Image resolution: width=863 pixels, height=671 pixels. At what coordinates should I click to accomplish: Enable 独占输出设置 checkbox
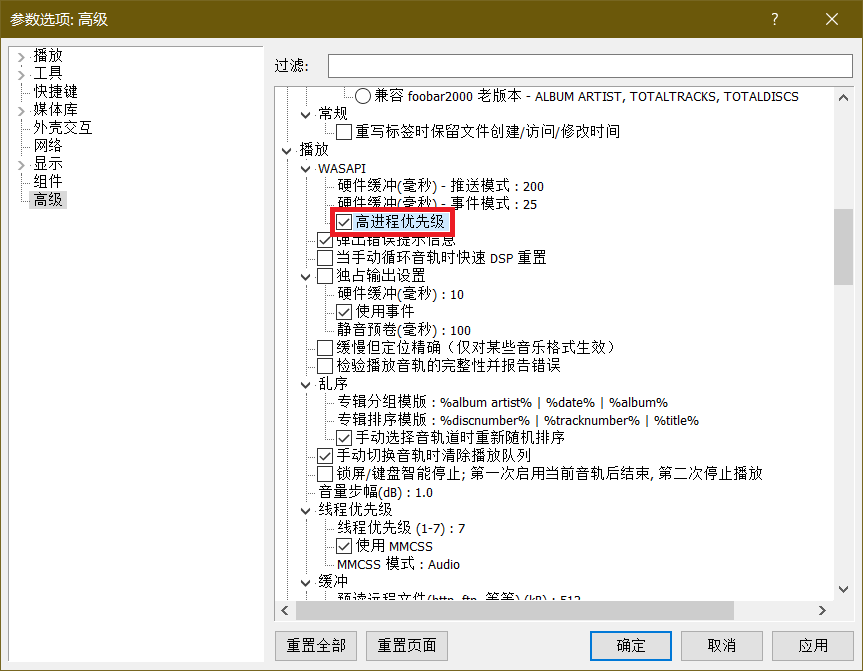point(325,276)
